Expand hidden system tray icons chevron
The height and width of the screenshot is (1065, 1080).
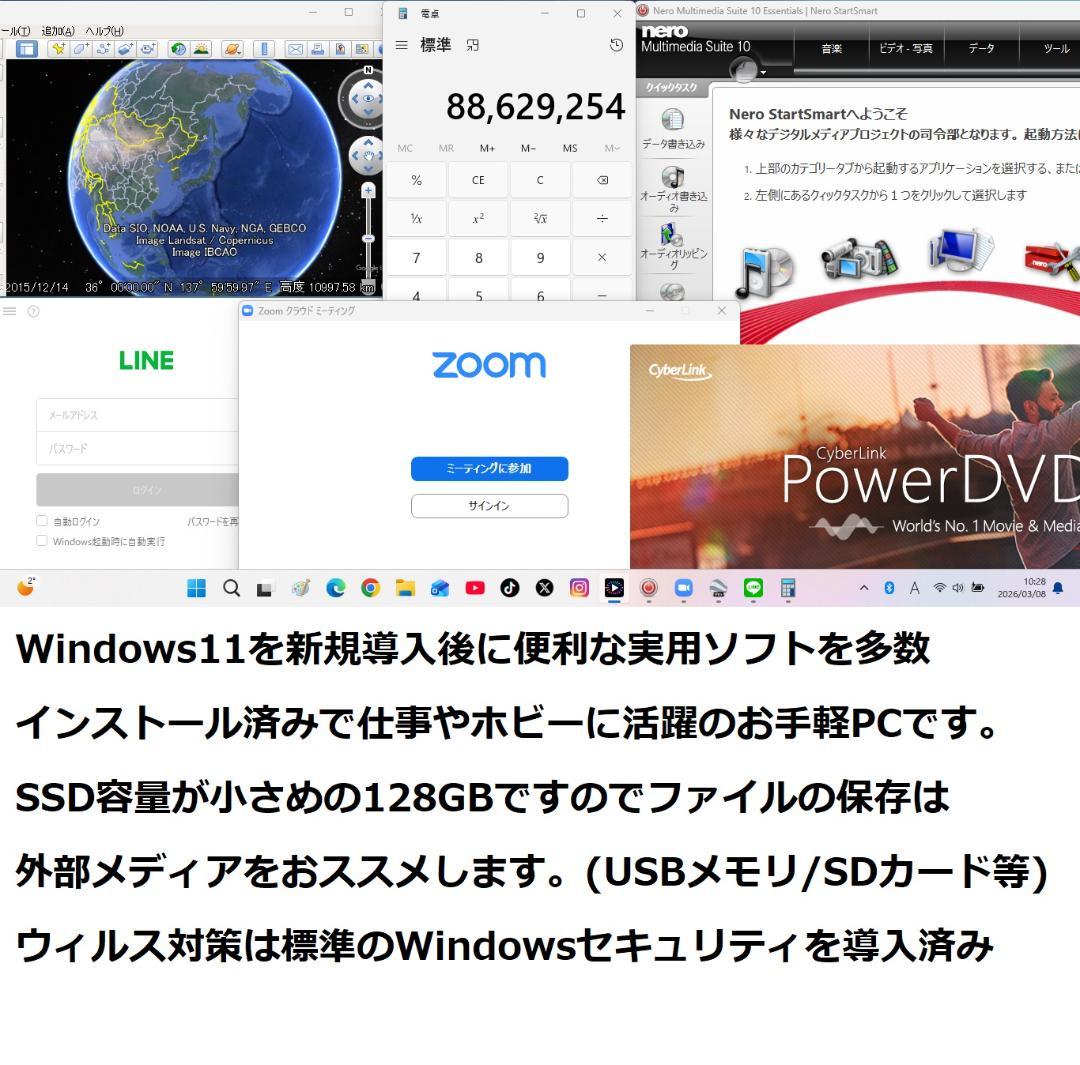pyautogui.click(x=864, y=588)
